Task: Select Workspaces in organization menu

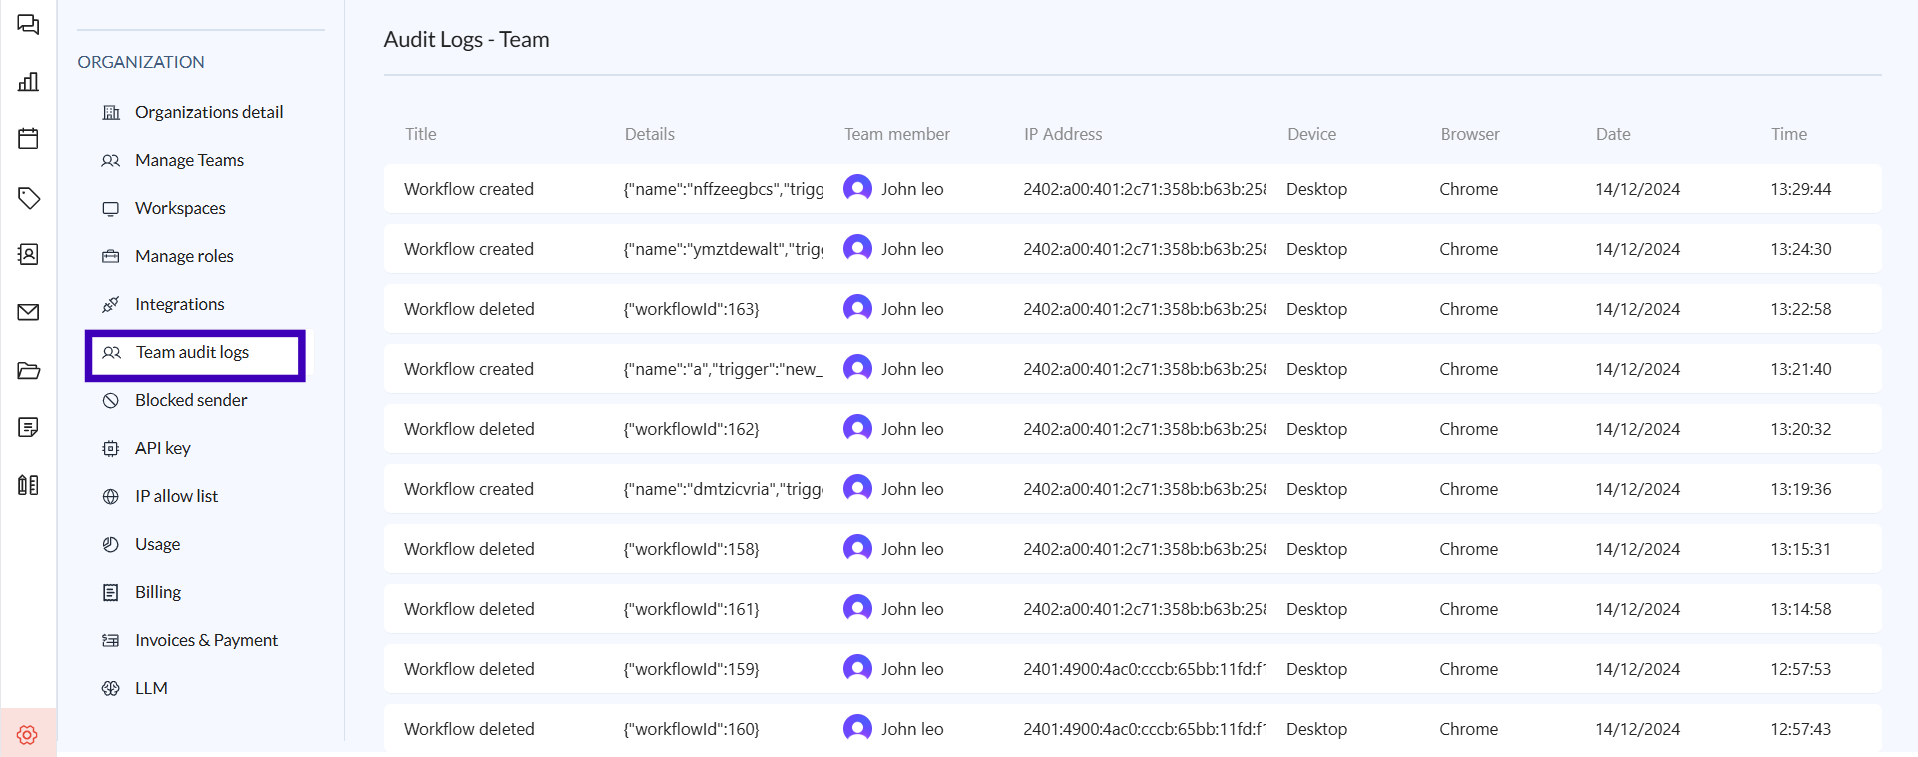Action: pyautogui.click(x=180, y=208)
